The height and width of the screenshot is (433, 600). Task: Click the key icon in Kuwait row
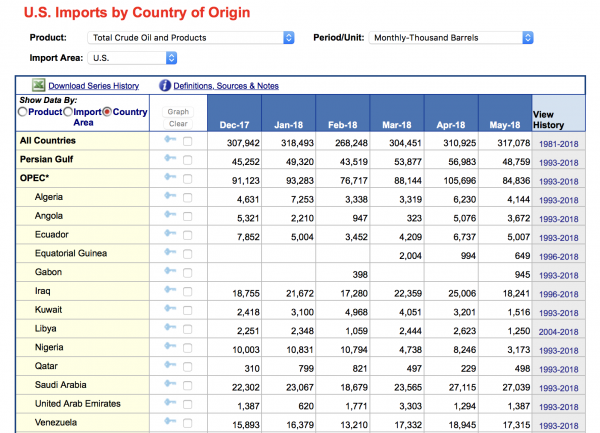[x=170, y=308]
